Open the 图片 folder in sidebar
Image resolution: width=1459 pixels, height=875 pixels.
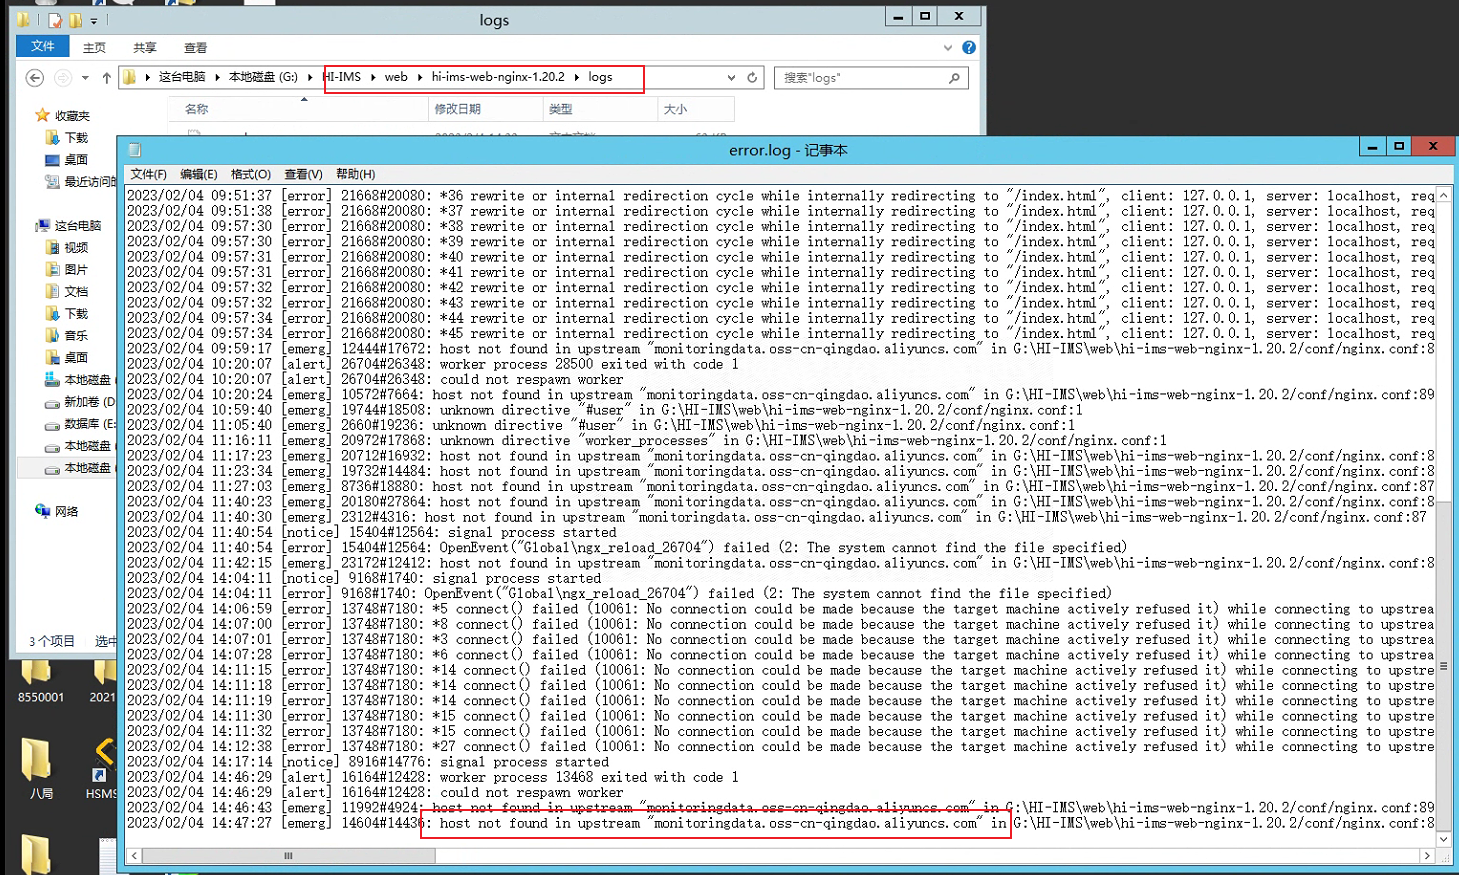76,269
